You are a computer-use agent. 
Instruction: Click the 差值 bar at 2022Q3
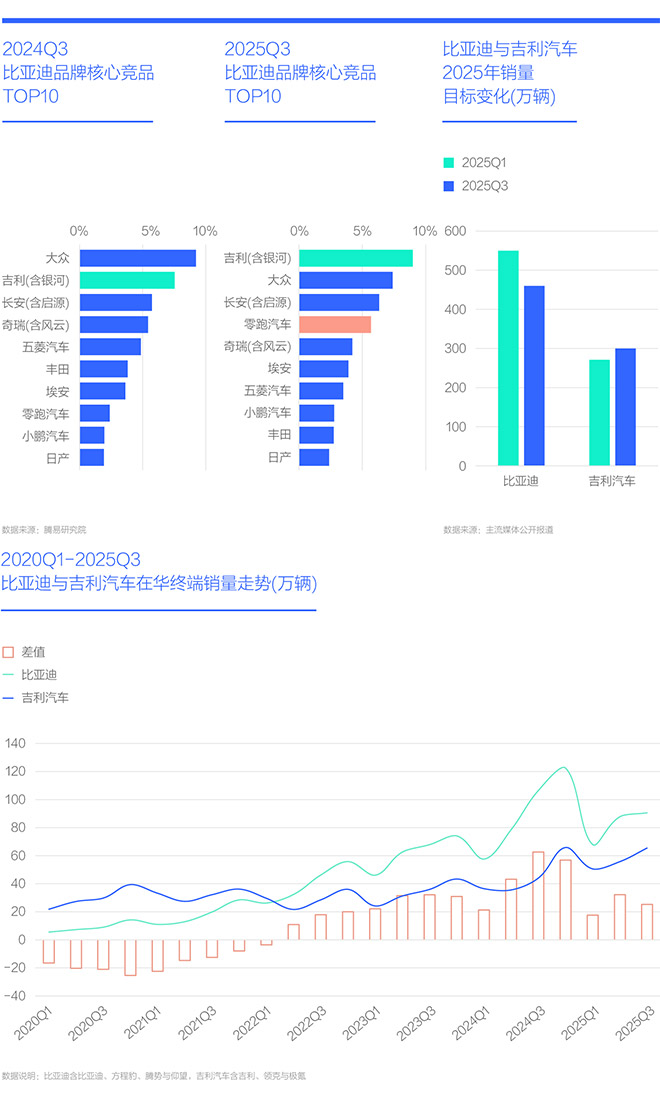pos(321,927)
